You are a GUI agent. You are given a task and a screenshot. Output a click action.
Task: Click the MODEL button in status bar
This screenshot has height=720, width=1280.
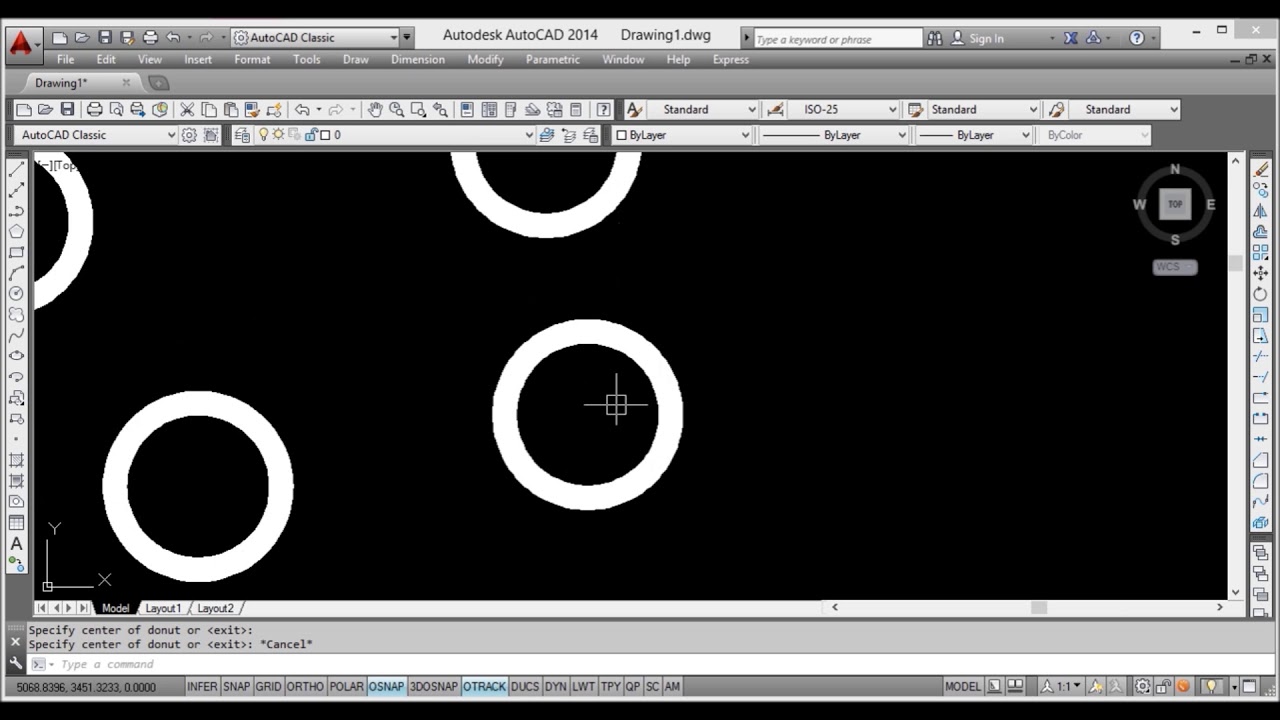coord(963,687)
